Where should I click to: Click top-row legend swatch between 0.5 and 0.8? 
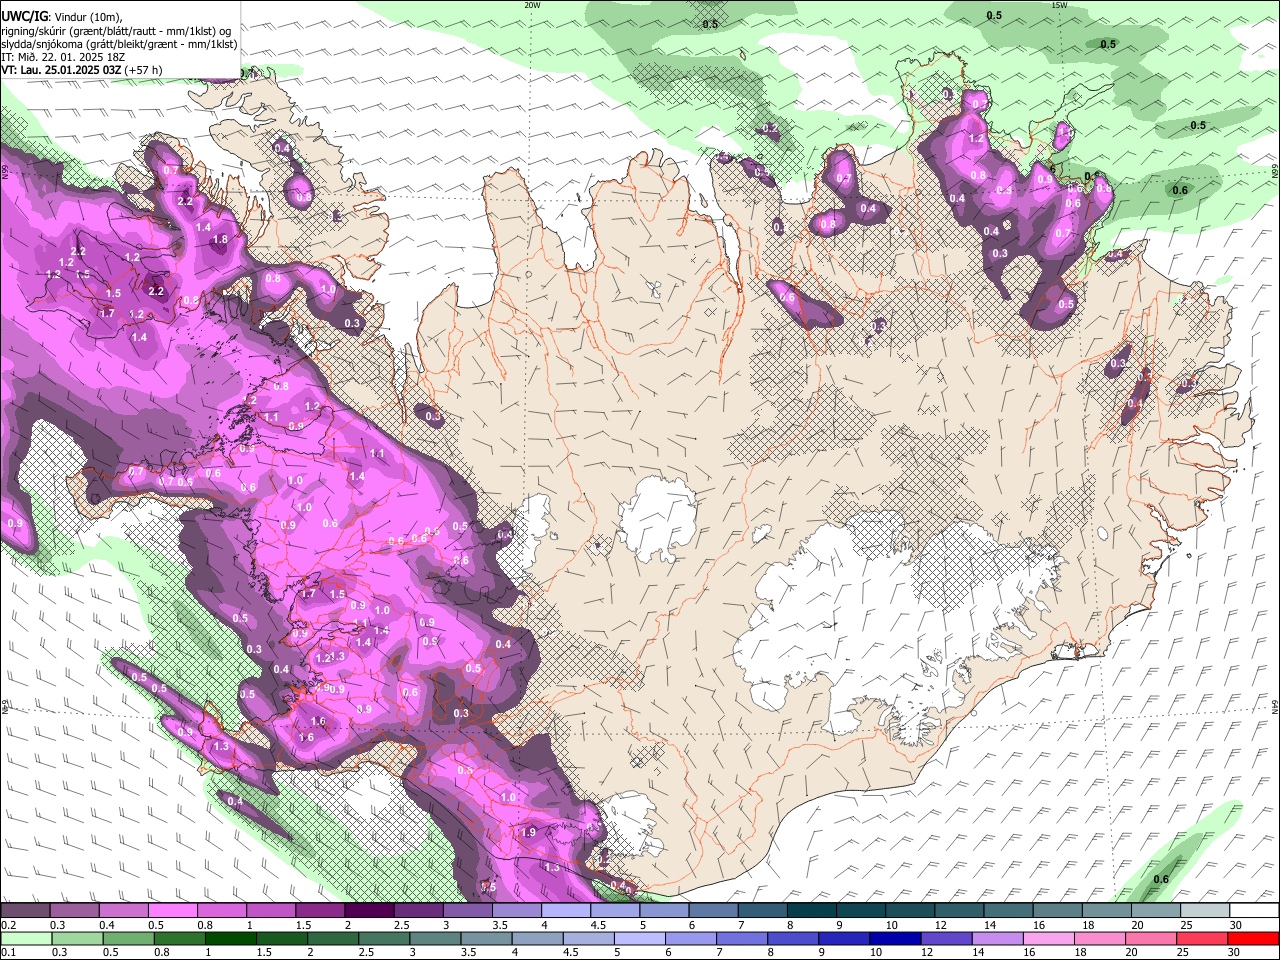[x=172, y=911]
